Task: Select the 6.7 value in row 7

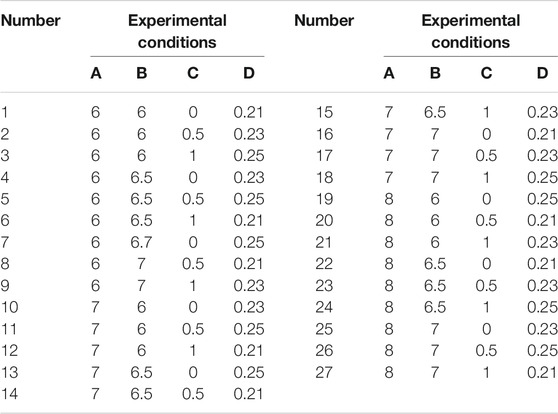Action: tap(141, 242)
